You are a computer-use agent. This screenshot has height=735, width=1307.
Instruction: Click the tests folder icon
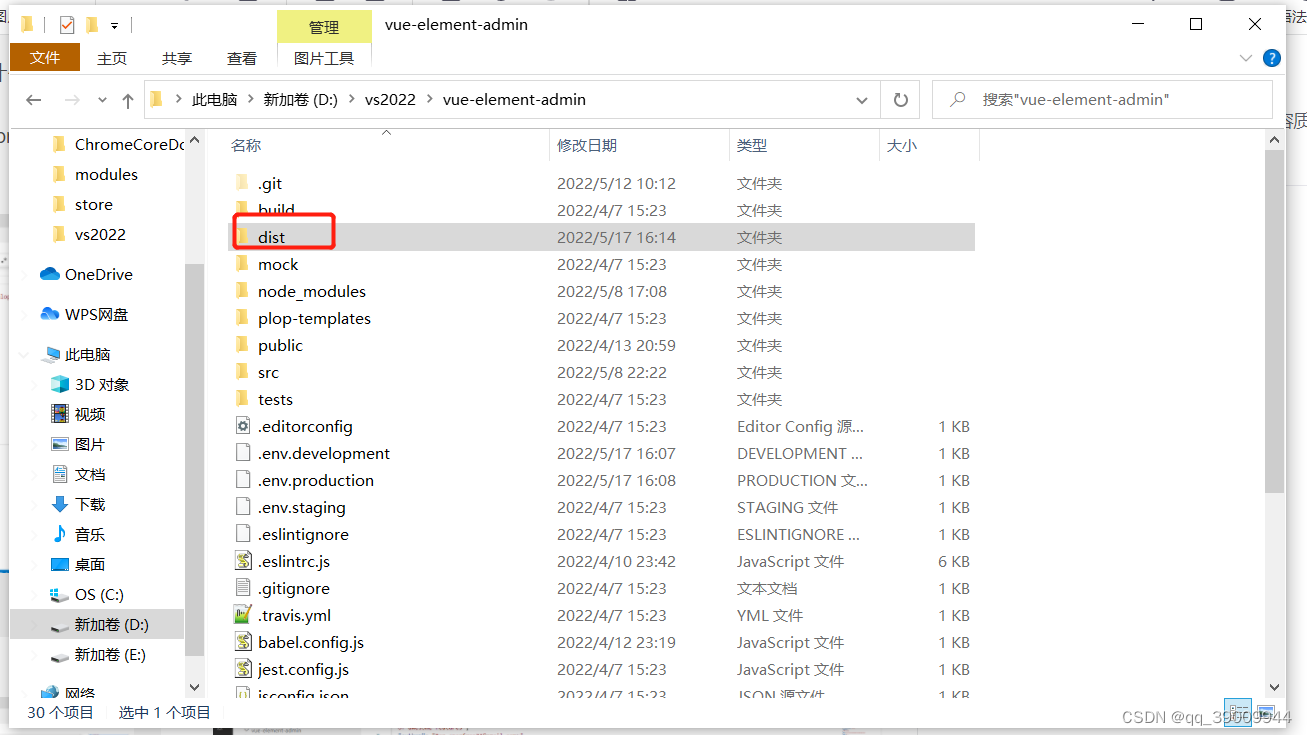coord(241,399)
